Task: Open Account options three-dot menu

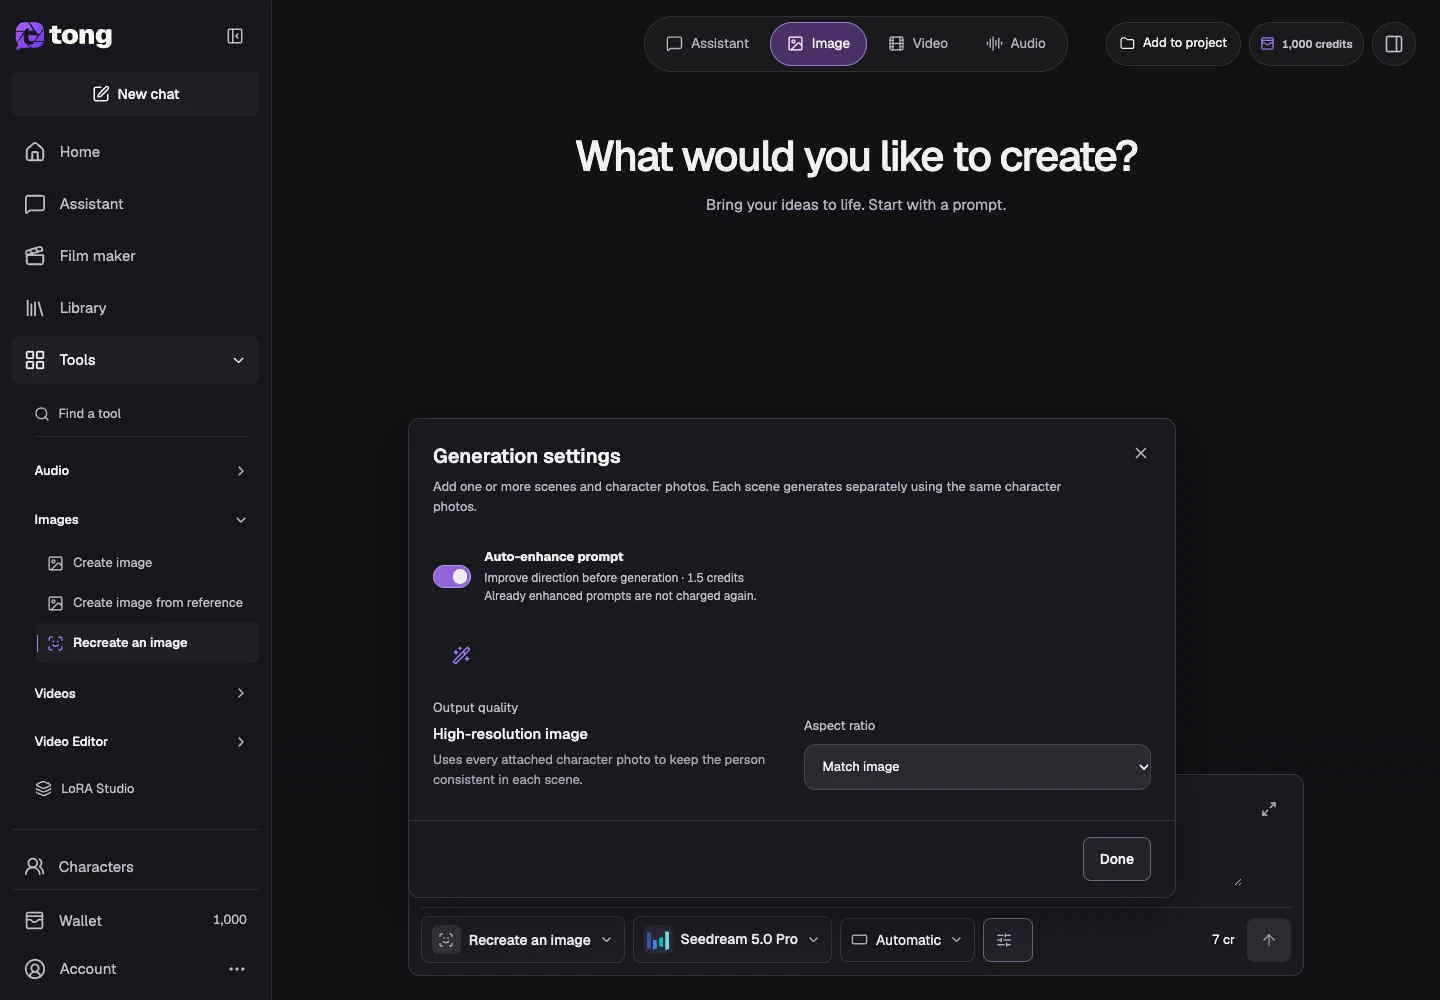Action: [x=237, y=969]
